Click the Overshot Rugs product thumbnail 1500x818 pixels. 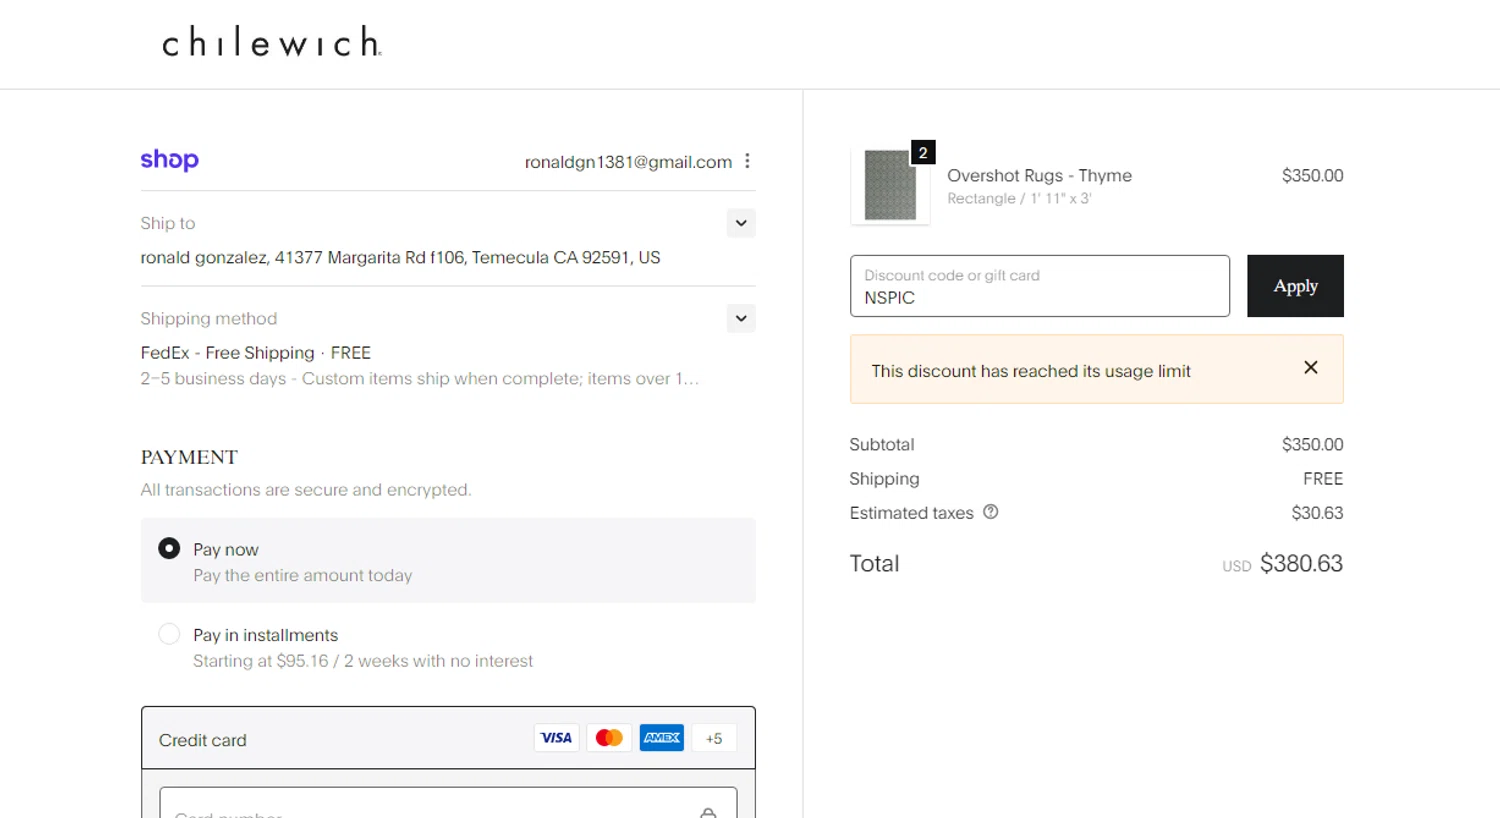(890, 185)
